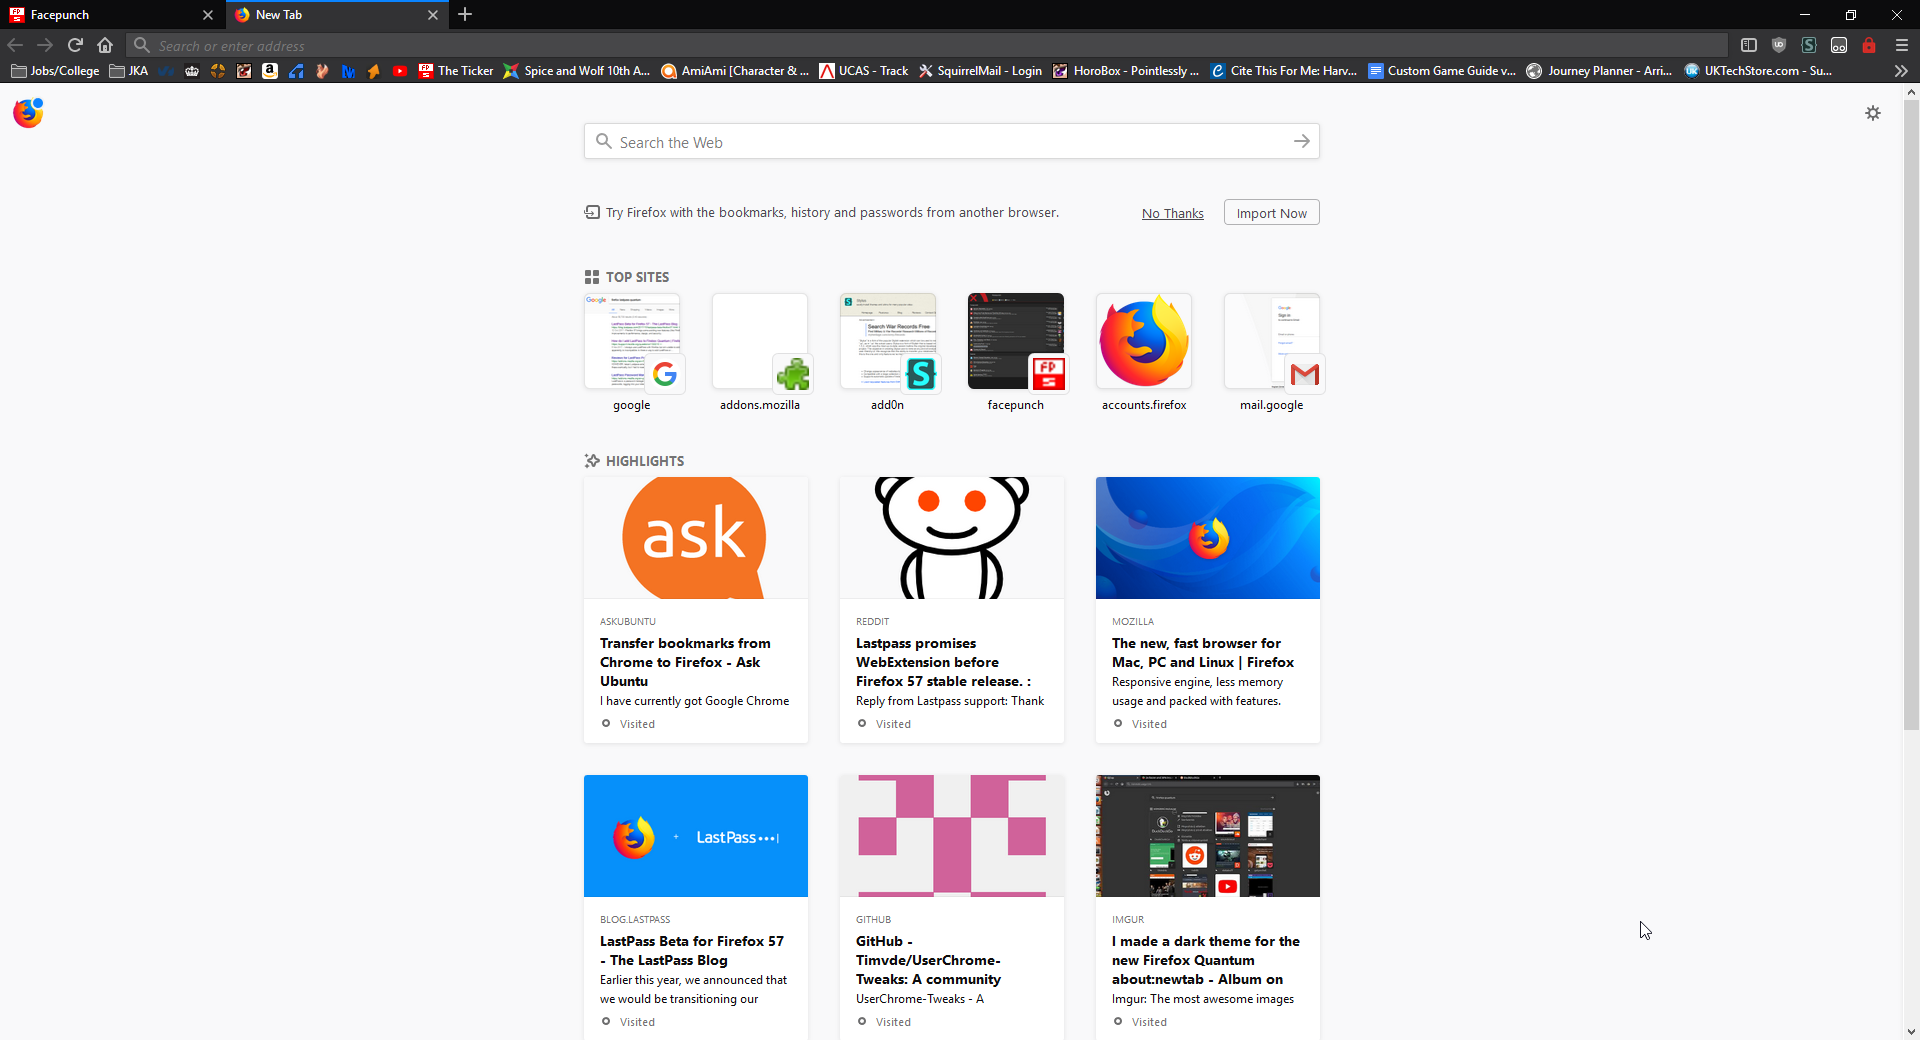Open the Jobs/College bookmarks folder
The width and height of the screenshot is (1920, 1040).
[x=55, y=71]
